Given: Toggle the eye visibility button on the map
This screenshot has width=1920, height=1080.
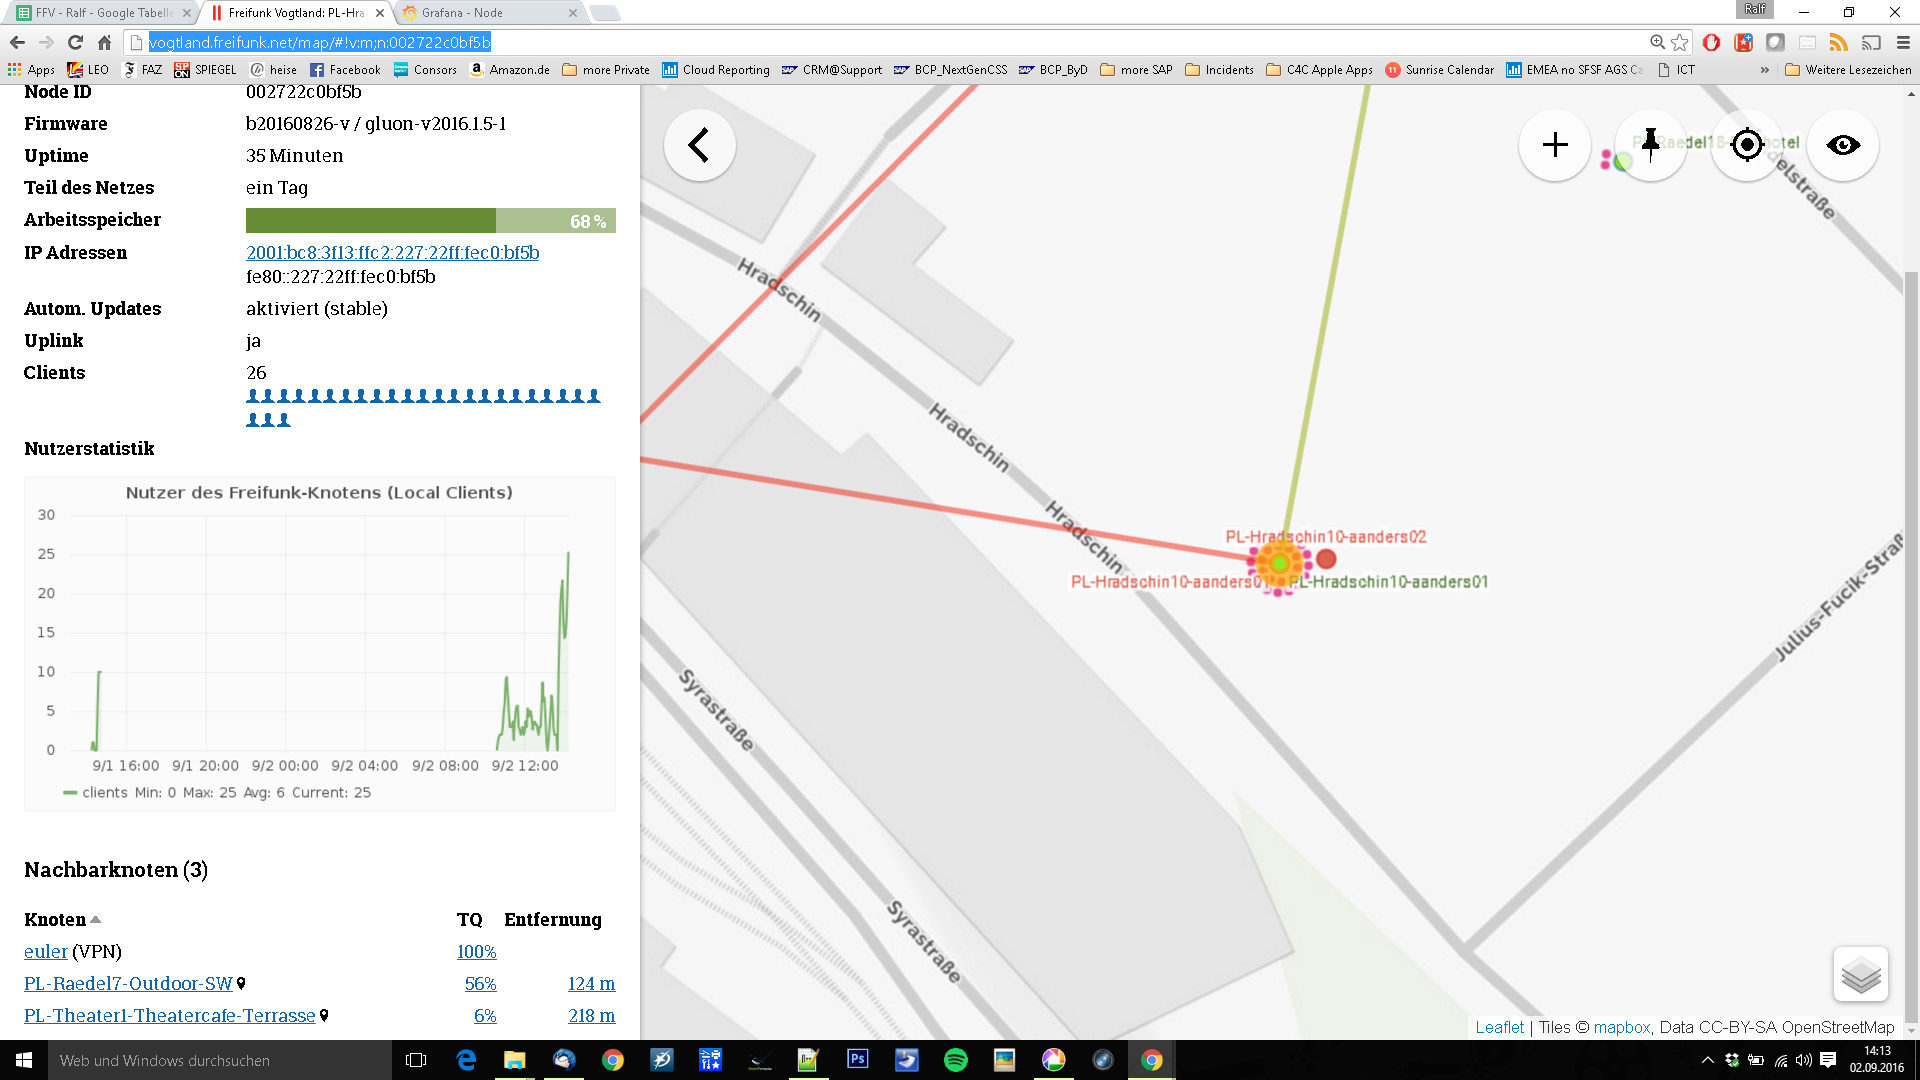Looking at the screenshot, I should click(x=1842, y=146).
